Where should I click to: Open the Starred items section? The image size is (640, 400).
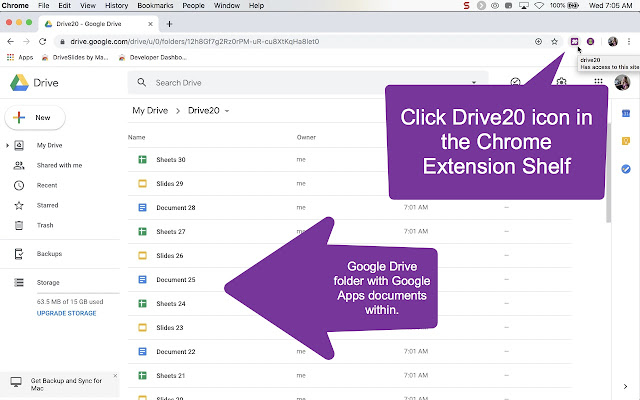tap(47, 205)
